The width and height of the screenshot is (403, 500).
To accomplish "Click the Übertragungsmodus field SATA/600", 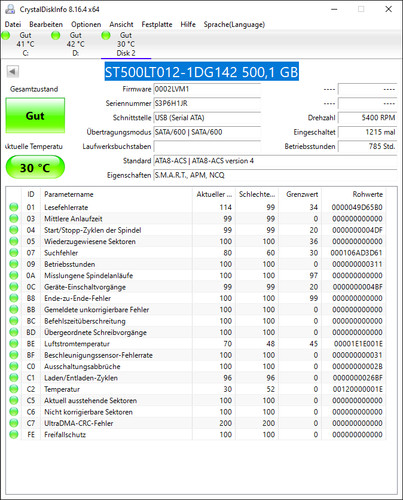I will point(207,132).
